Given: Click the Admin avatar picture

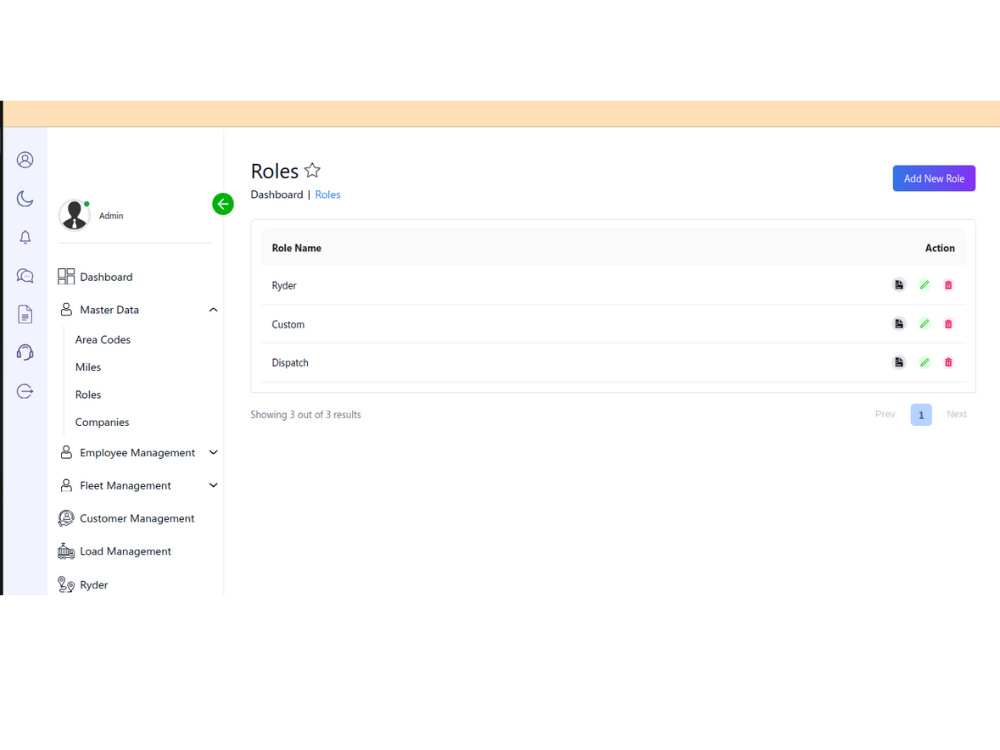Looking at the screenshot, I should pyautogui.click(x=74, y=215).
